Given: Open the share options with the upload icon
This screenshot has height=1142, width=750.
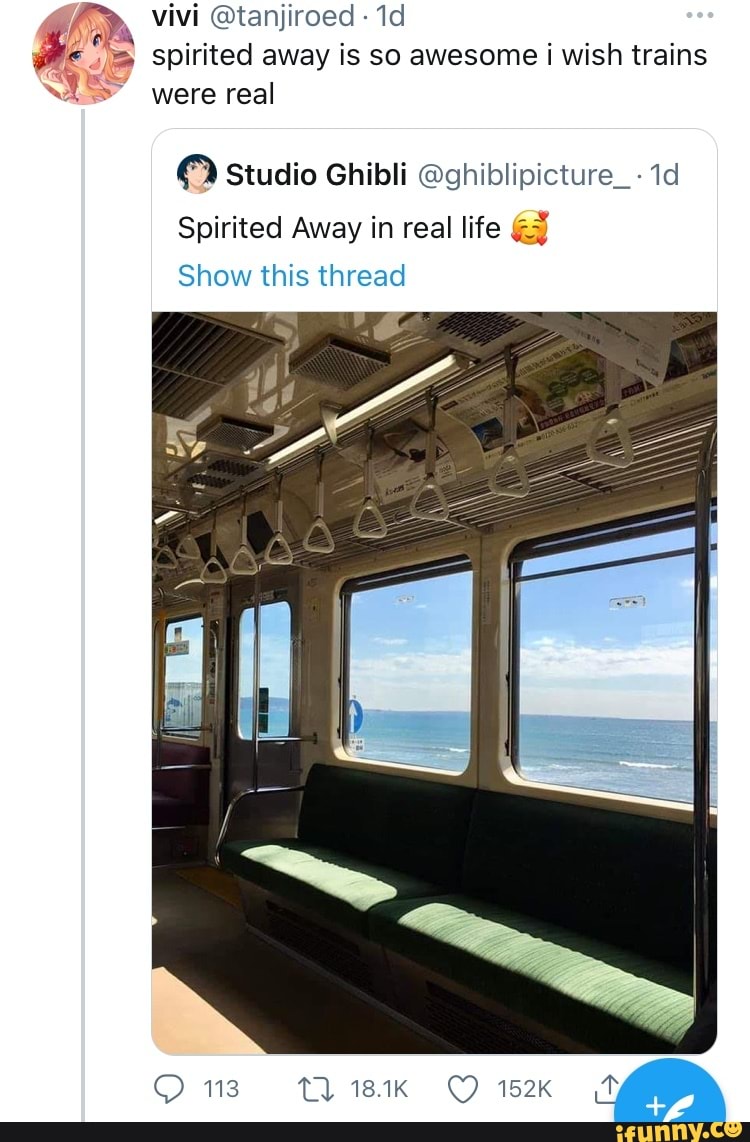Looking at the screenshot, I should click(x=610, y=1089).
